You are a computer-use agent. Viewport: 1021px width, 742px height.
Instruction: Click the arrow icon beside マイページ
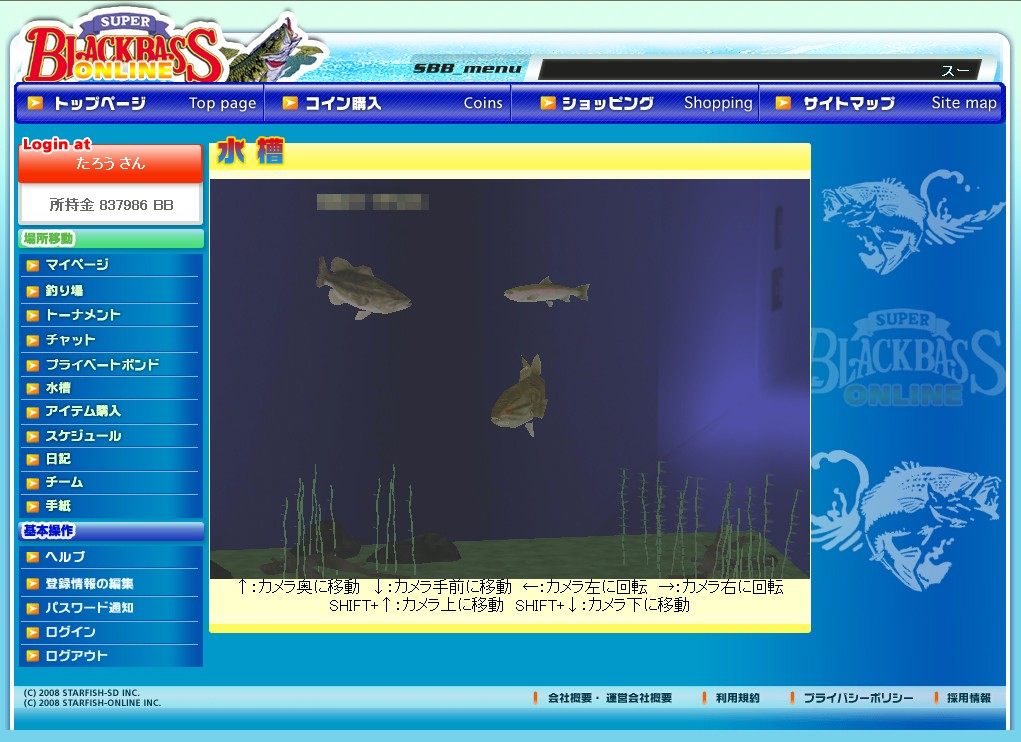[x=33, y=265]
